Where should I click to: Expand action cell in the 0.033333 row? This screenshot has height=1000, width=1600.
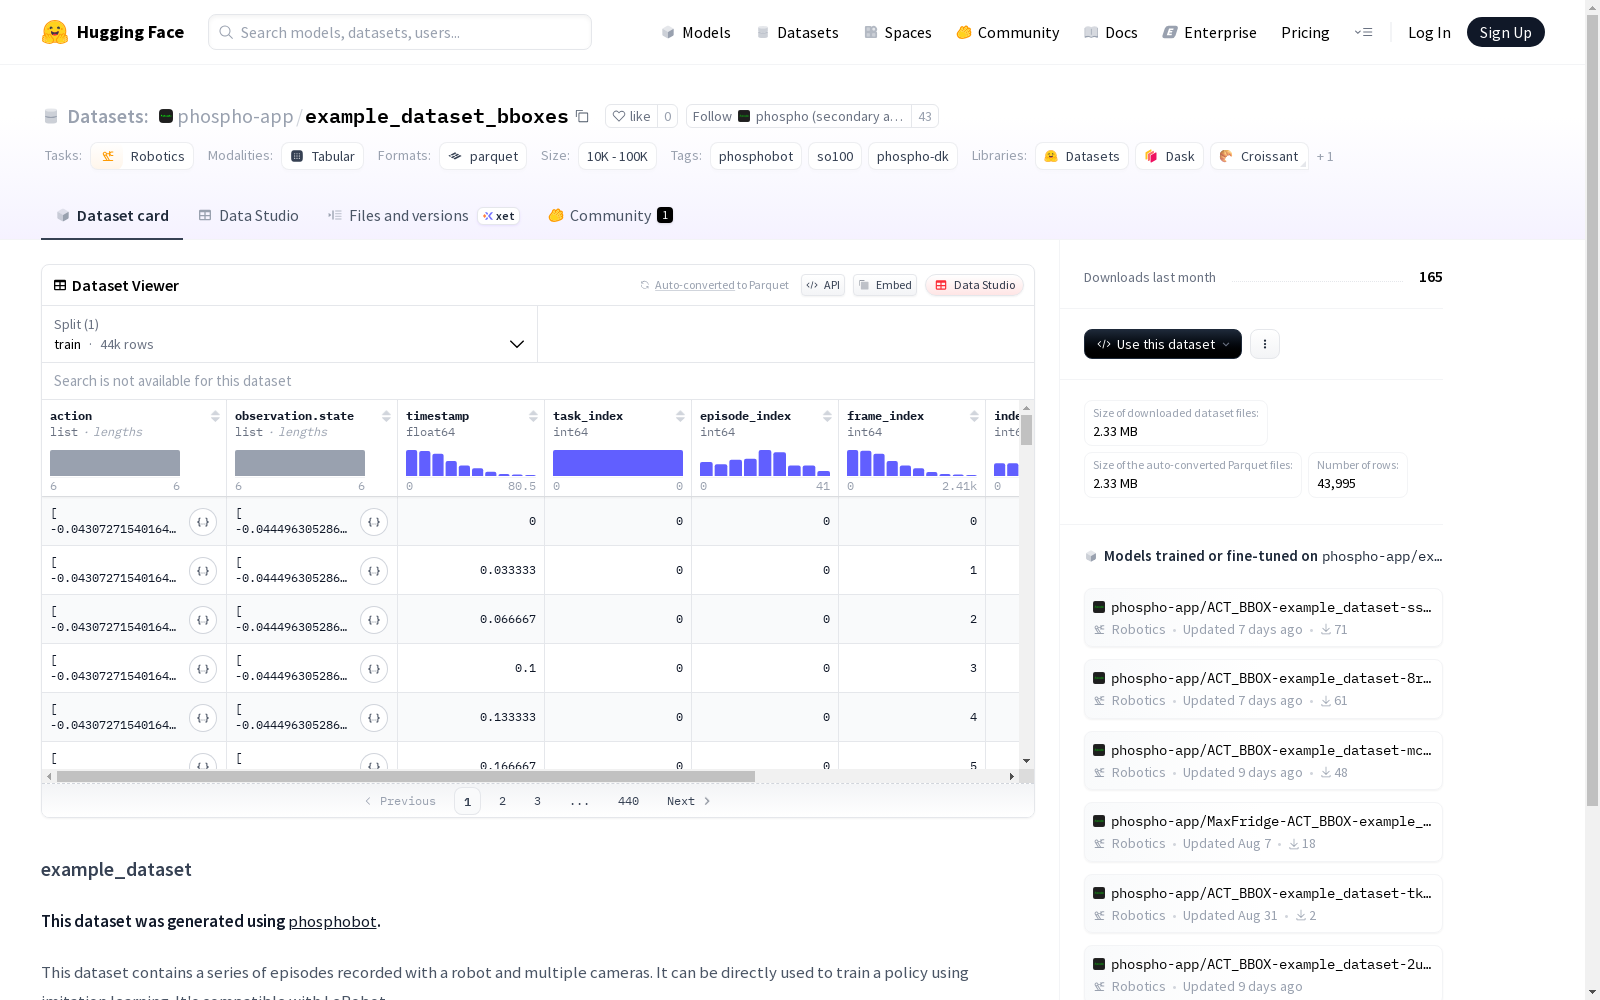click(203, 571)
